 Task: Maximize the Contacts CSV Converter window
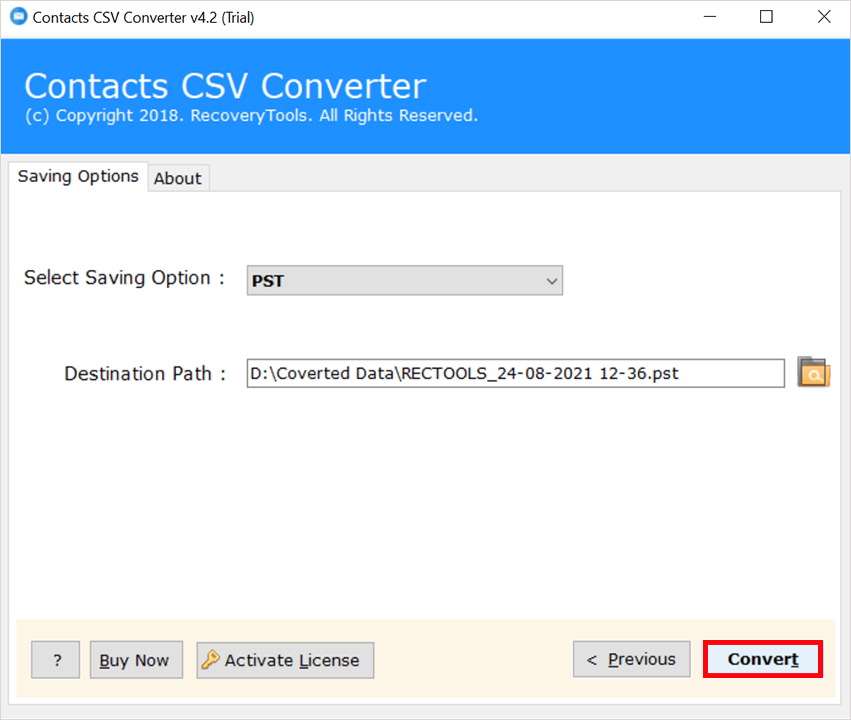[x=766, y=17]
